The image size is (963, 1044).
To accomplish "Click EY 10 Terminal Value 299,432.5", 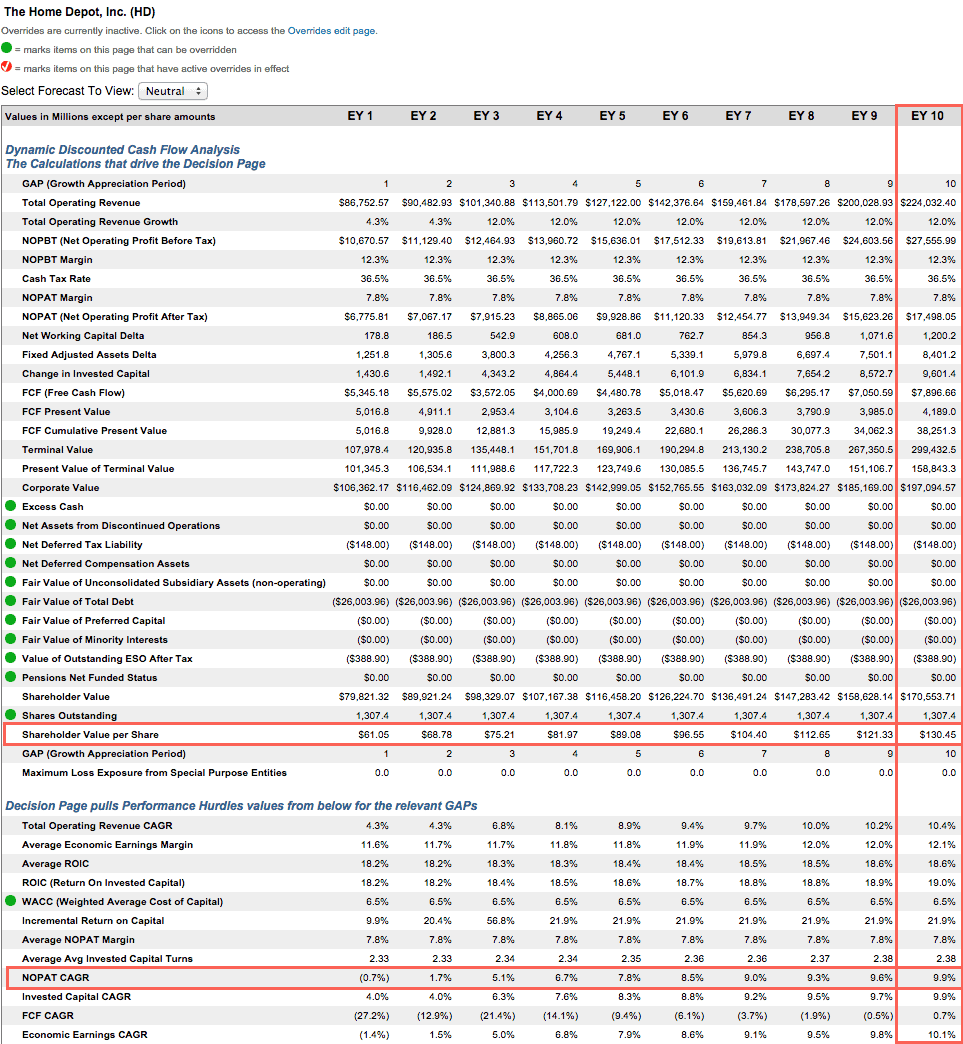I will 934,449.
